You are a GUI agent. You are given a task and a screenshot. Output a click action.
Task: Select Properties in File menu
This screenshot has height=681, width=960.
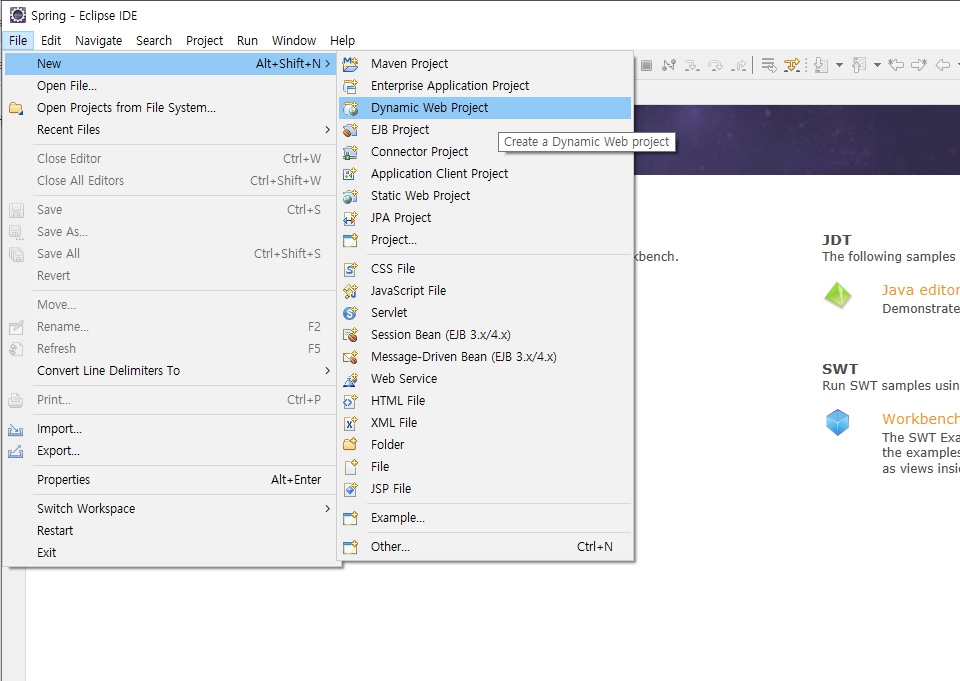tap(171, 480)
